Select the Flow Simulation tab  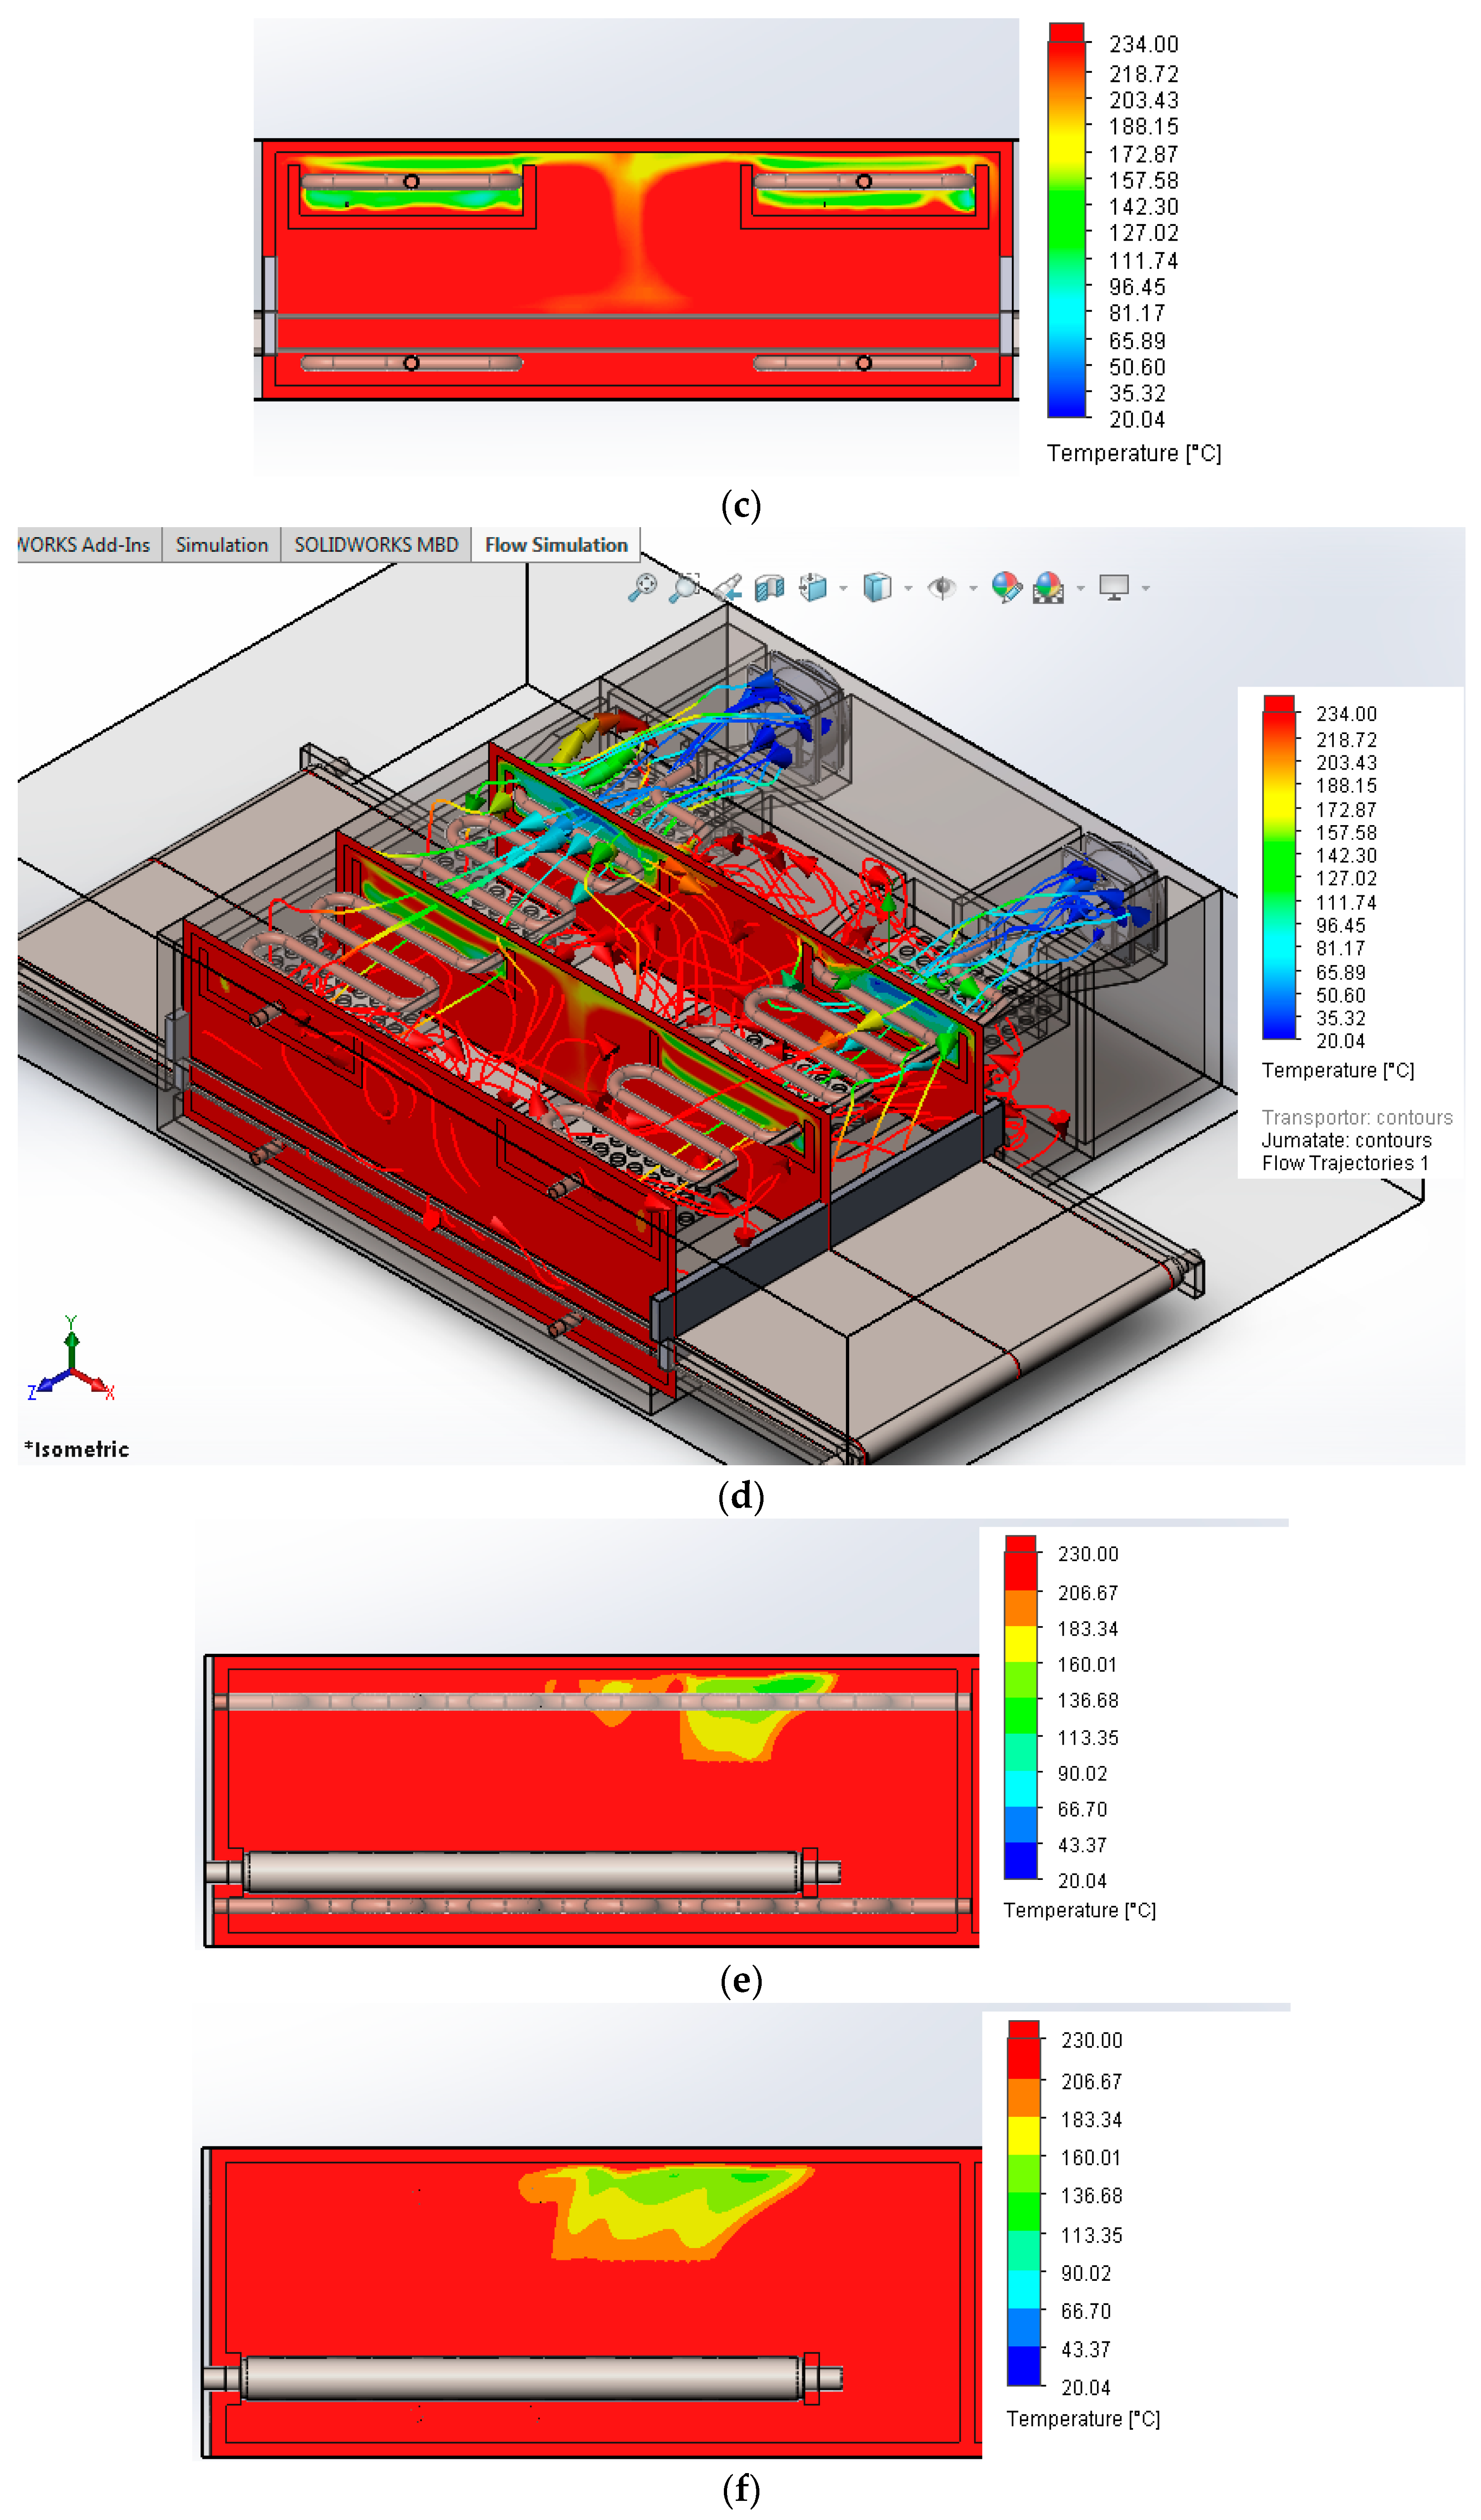[556, 545]
